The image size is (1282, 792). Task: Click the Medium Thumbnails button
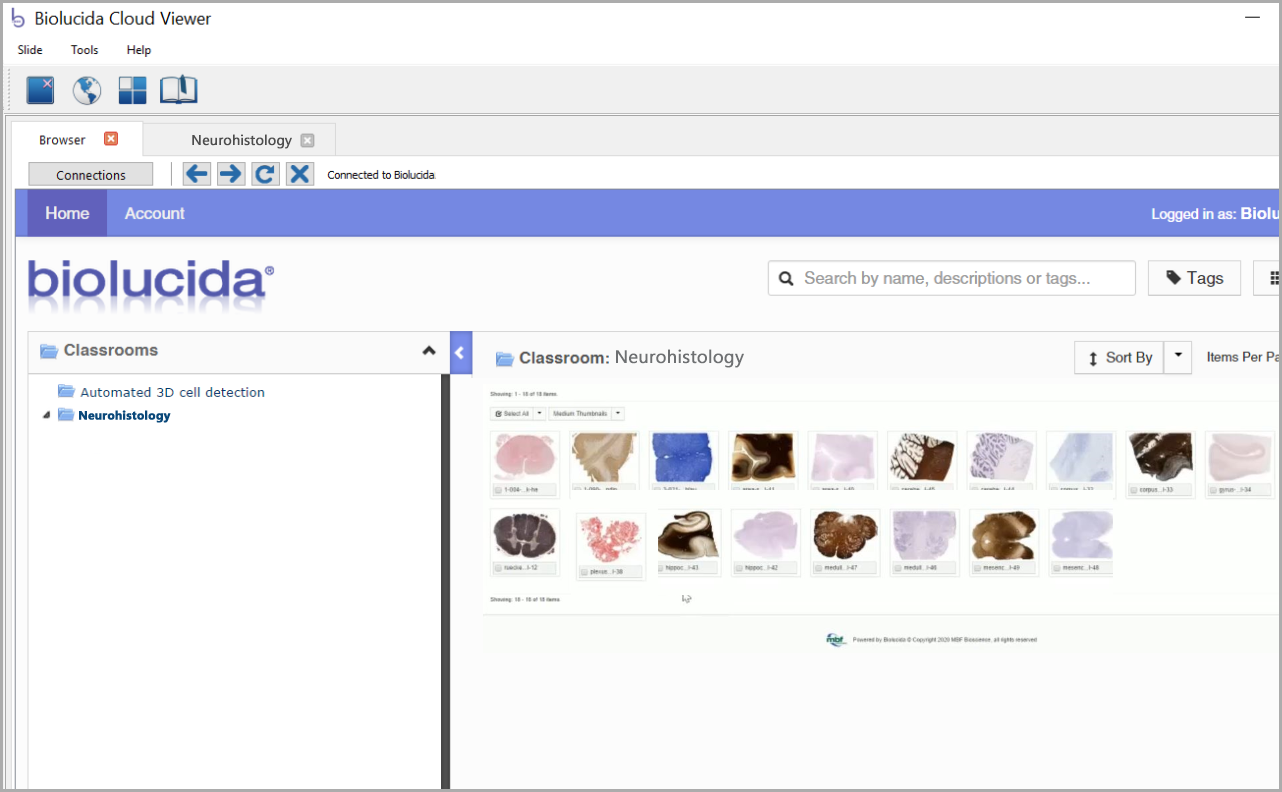click(581, 413)
